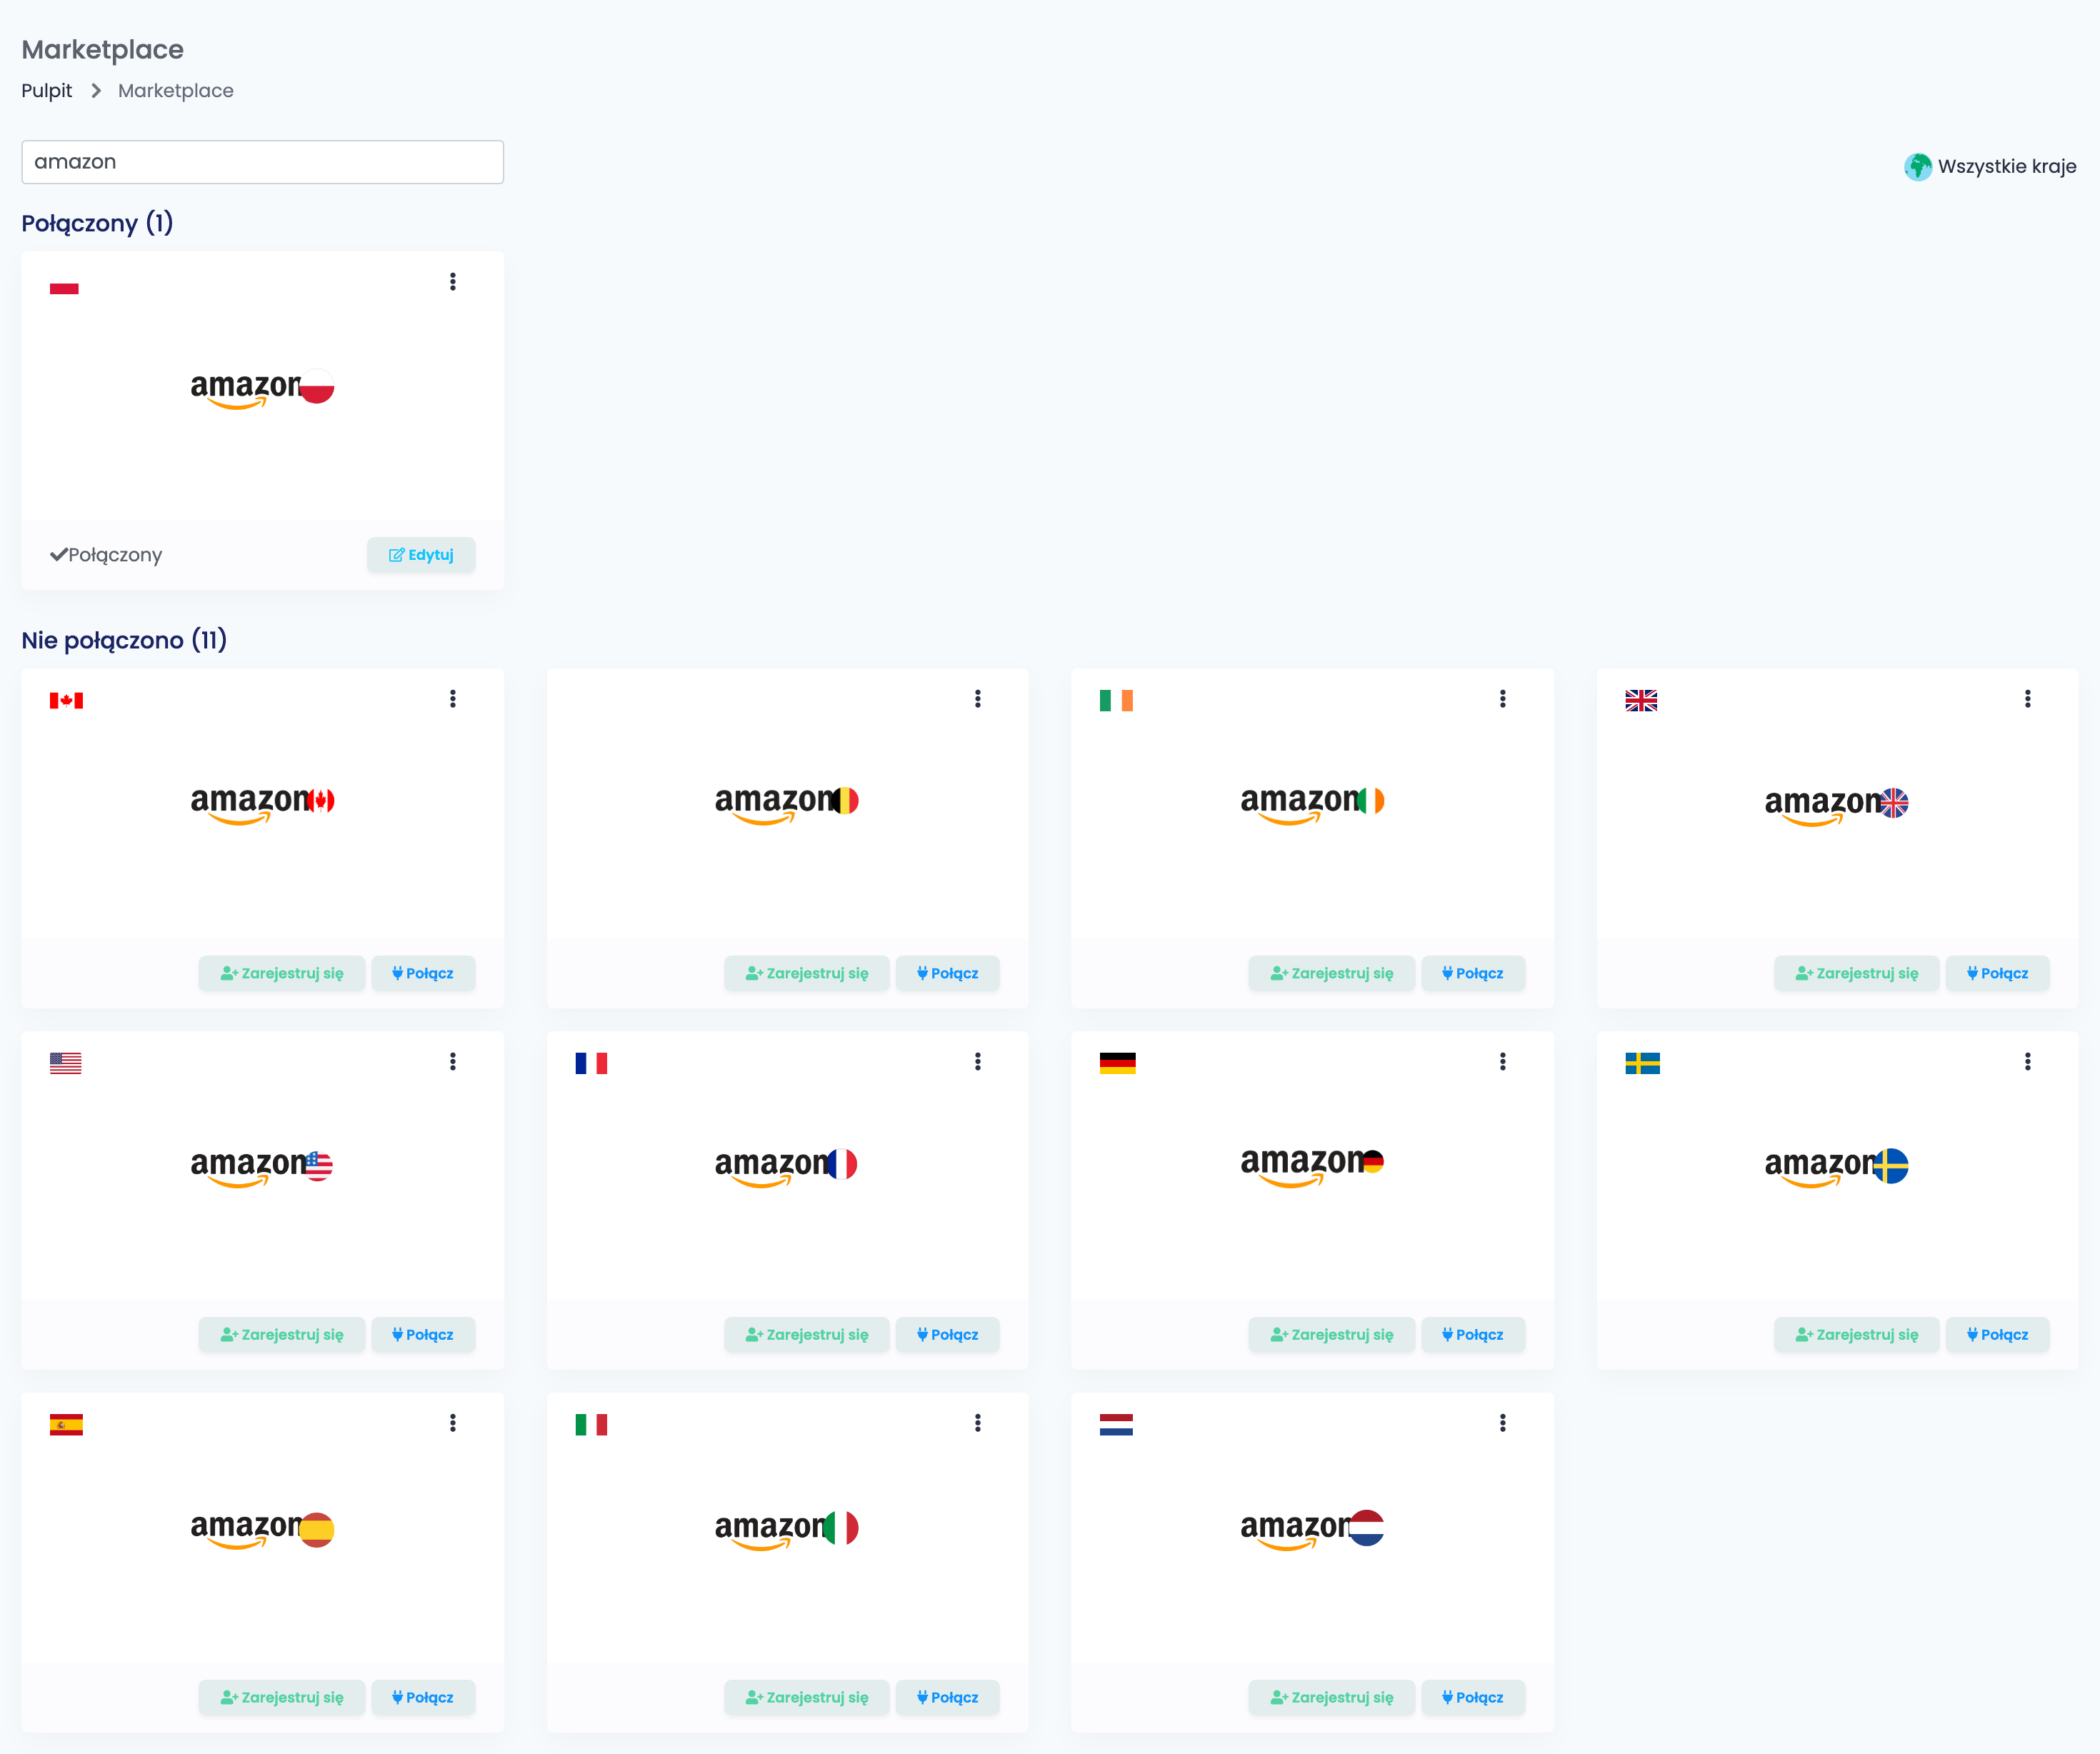Open three-dot menu on Amazon Belgium card
This screenshot has width=2100, height=1754.
tap(978, 698)
